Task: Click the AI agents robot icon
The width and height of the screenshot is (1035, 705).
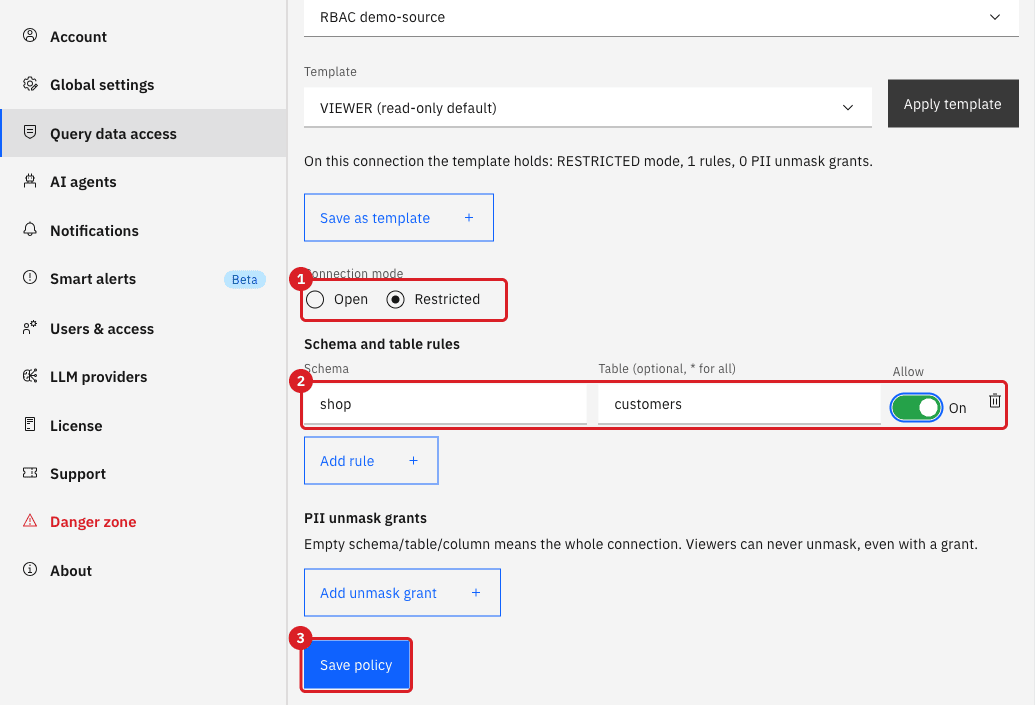Action: (30, 181)
